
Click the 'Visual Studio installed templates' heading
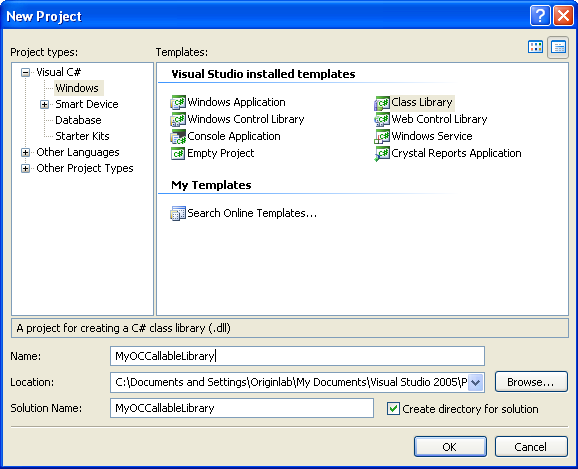[x=263, y=74]
